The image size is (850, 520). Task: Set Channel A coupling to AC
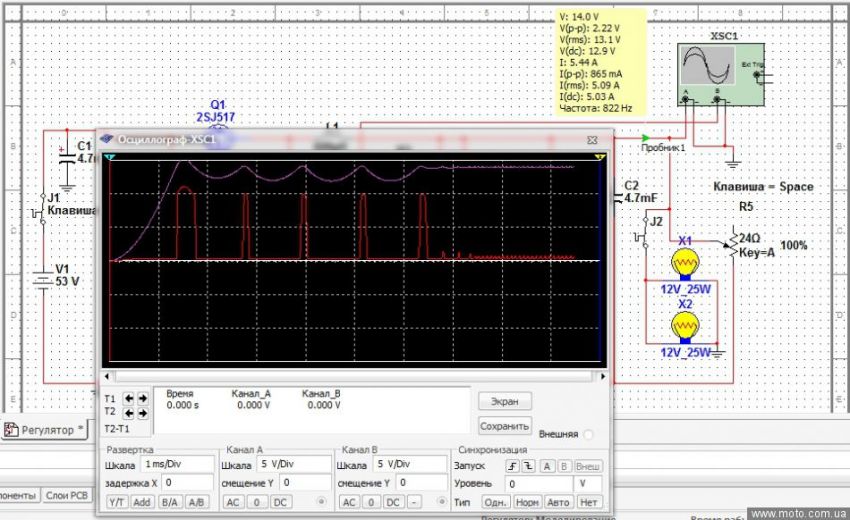pos(232,501)
